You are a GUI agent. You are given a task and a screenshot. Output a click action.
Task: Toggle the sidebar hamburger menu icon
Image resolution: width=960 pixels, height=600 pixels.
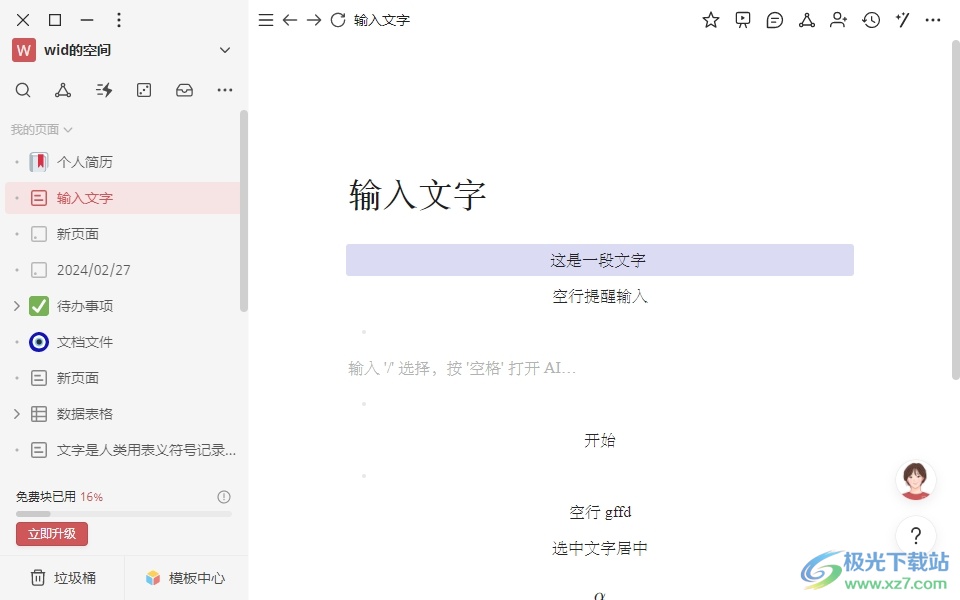pyautogui.click(x=266, y=20)
